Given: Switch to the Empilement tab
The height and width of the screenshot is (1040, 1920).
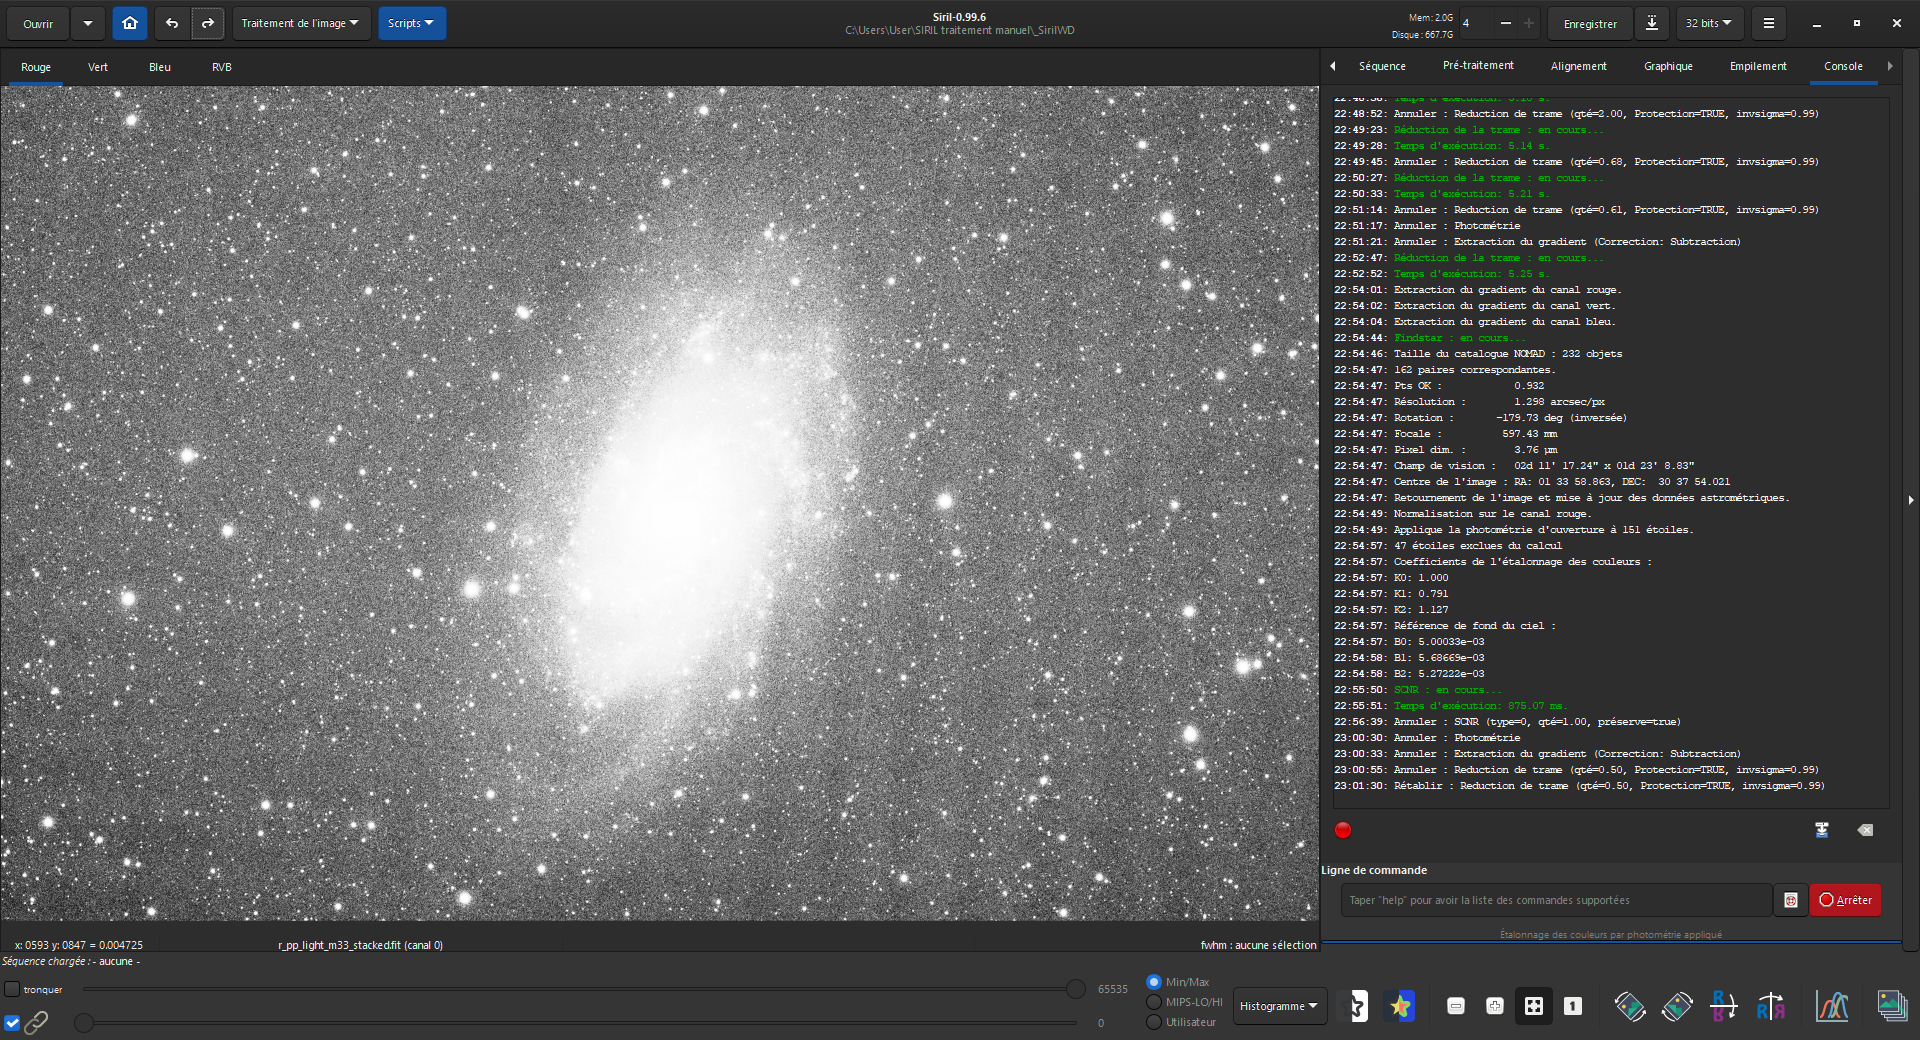Looking at the screenshot, I should coord(1757,66).
